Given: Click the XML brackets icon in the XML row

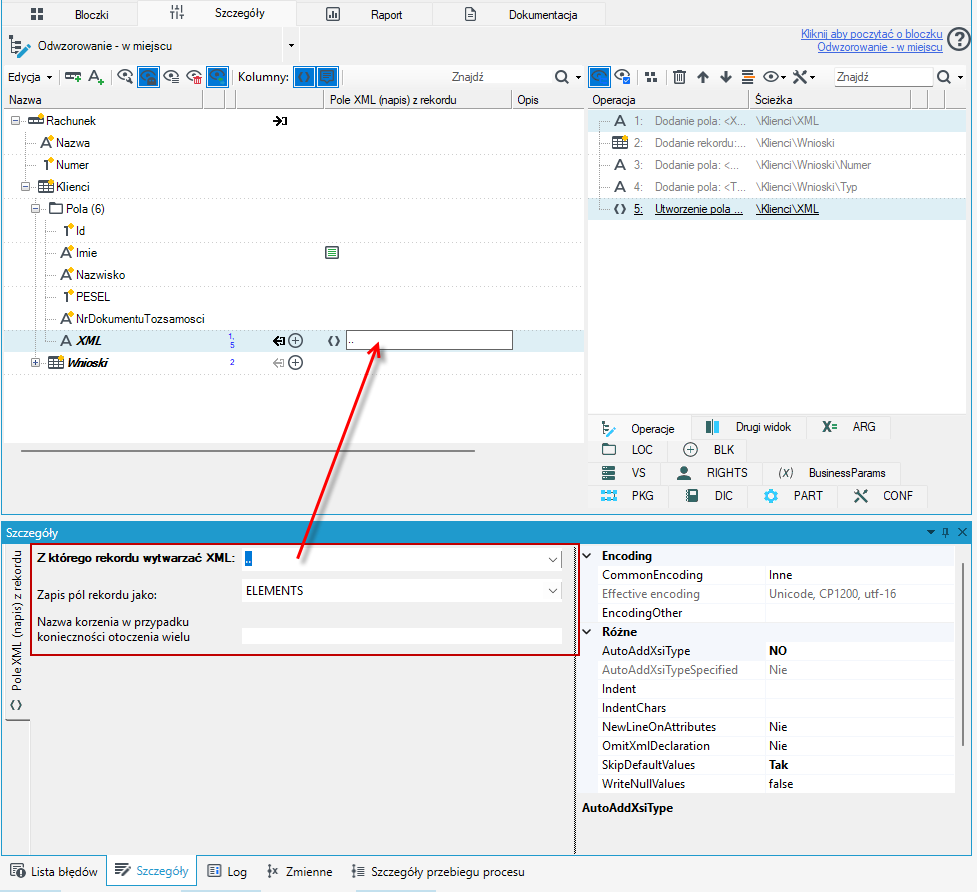Looking at the screenshot, I should tap(334, 341).
